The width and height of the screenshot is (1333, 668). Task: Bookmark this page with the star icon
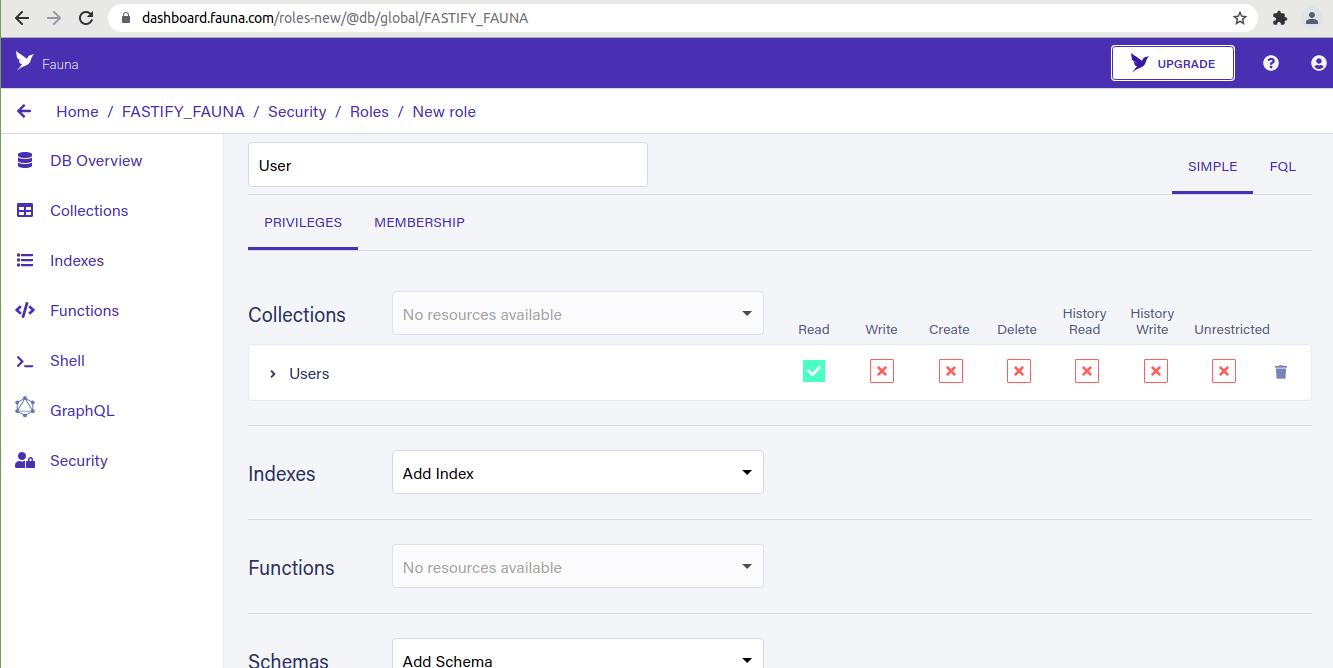(x=1240, y=18)
